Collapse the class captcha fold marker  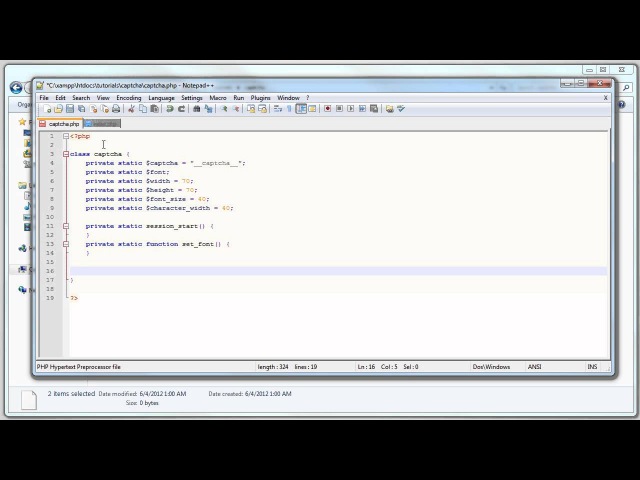coord(66,154)
